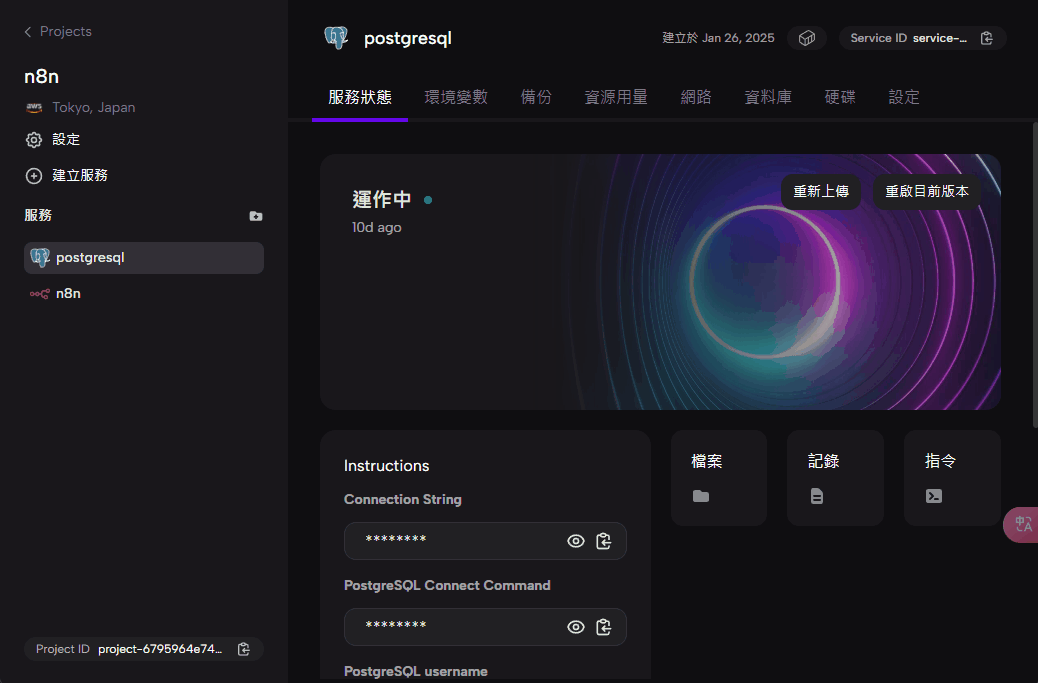
Task: Open the n8n service in sidebar
Action: click(144, 293)
